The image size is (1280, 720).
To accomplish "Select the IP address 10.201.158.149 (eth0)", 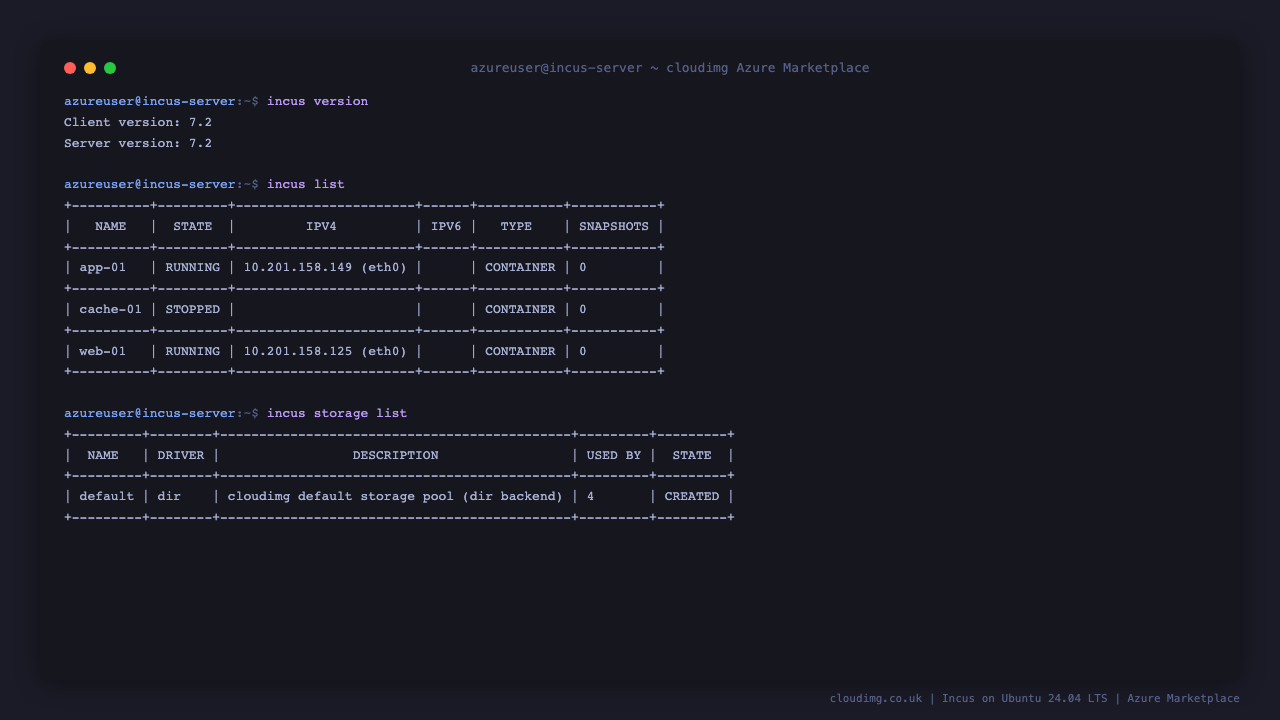I will click(326, 267).
